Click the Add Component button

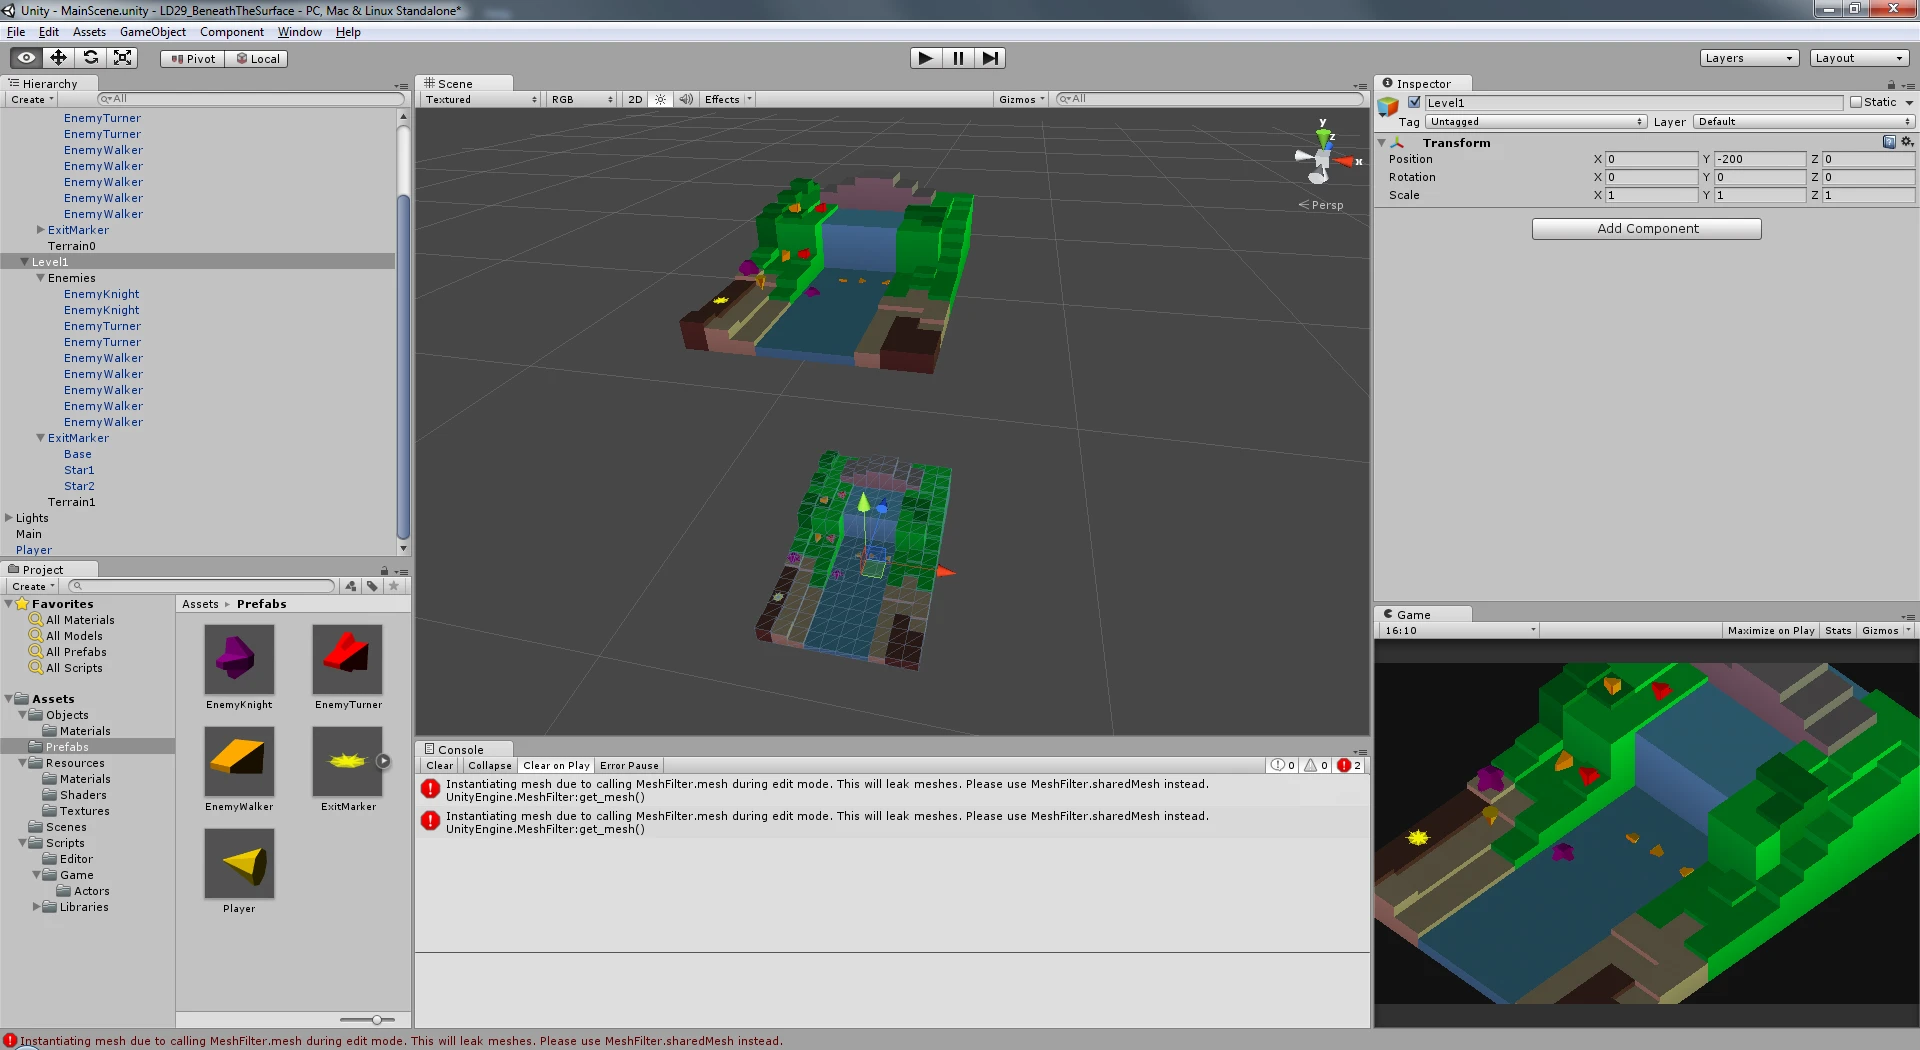(x=1647, y=229)
